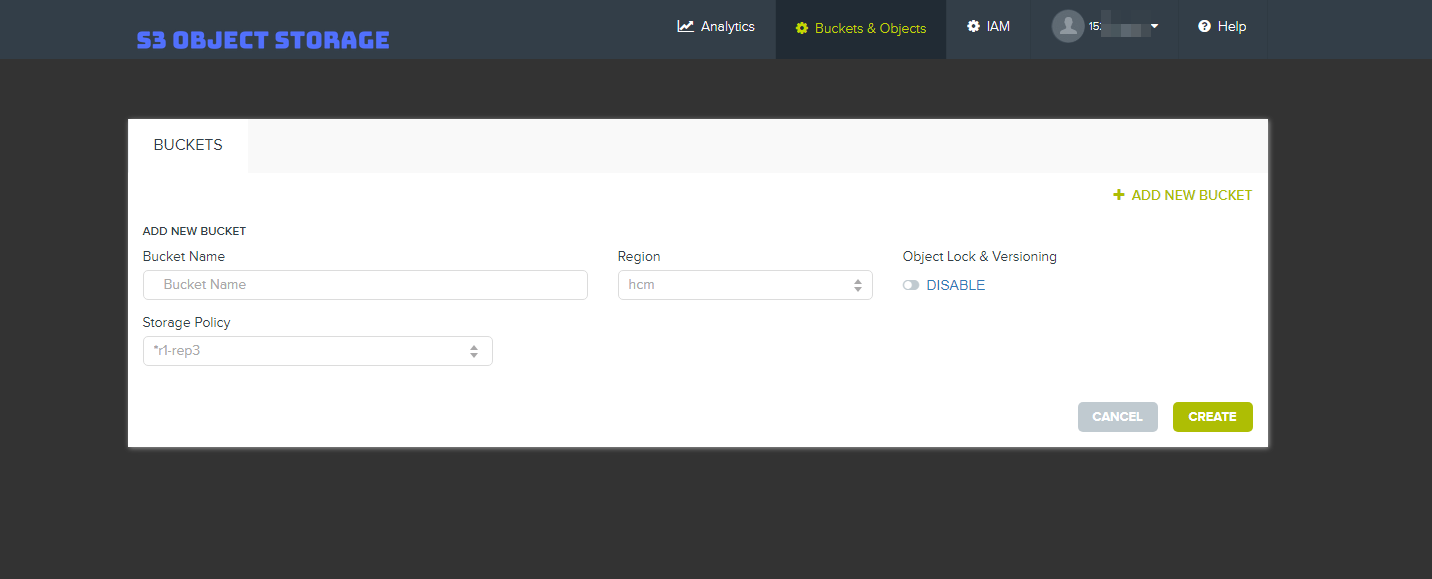Image resolution: width=1432 pixels, height=579 pixels.
Task: Click the S3 Object Storage logo
Action: point(263,40)
